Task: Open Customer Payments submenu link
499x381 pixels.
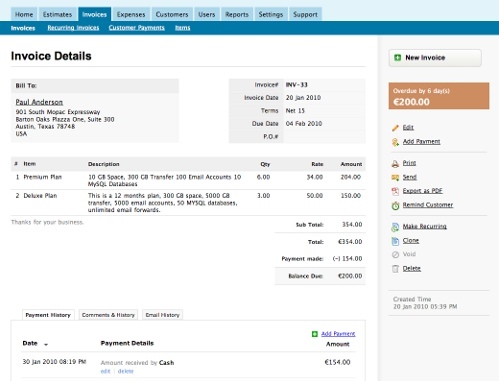Action: tap(137, 28)
